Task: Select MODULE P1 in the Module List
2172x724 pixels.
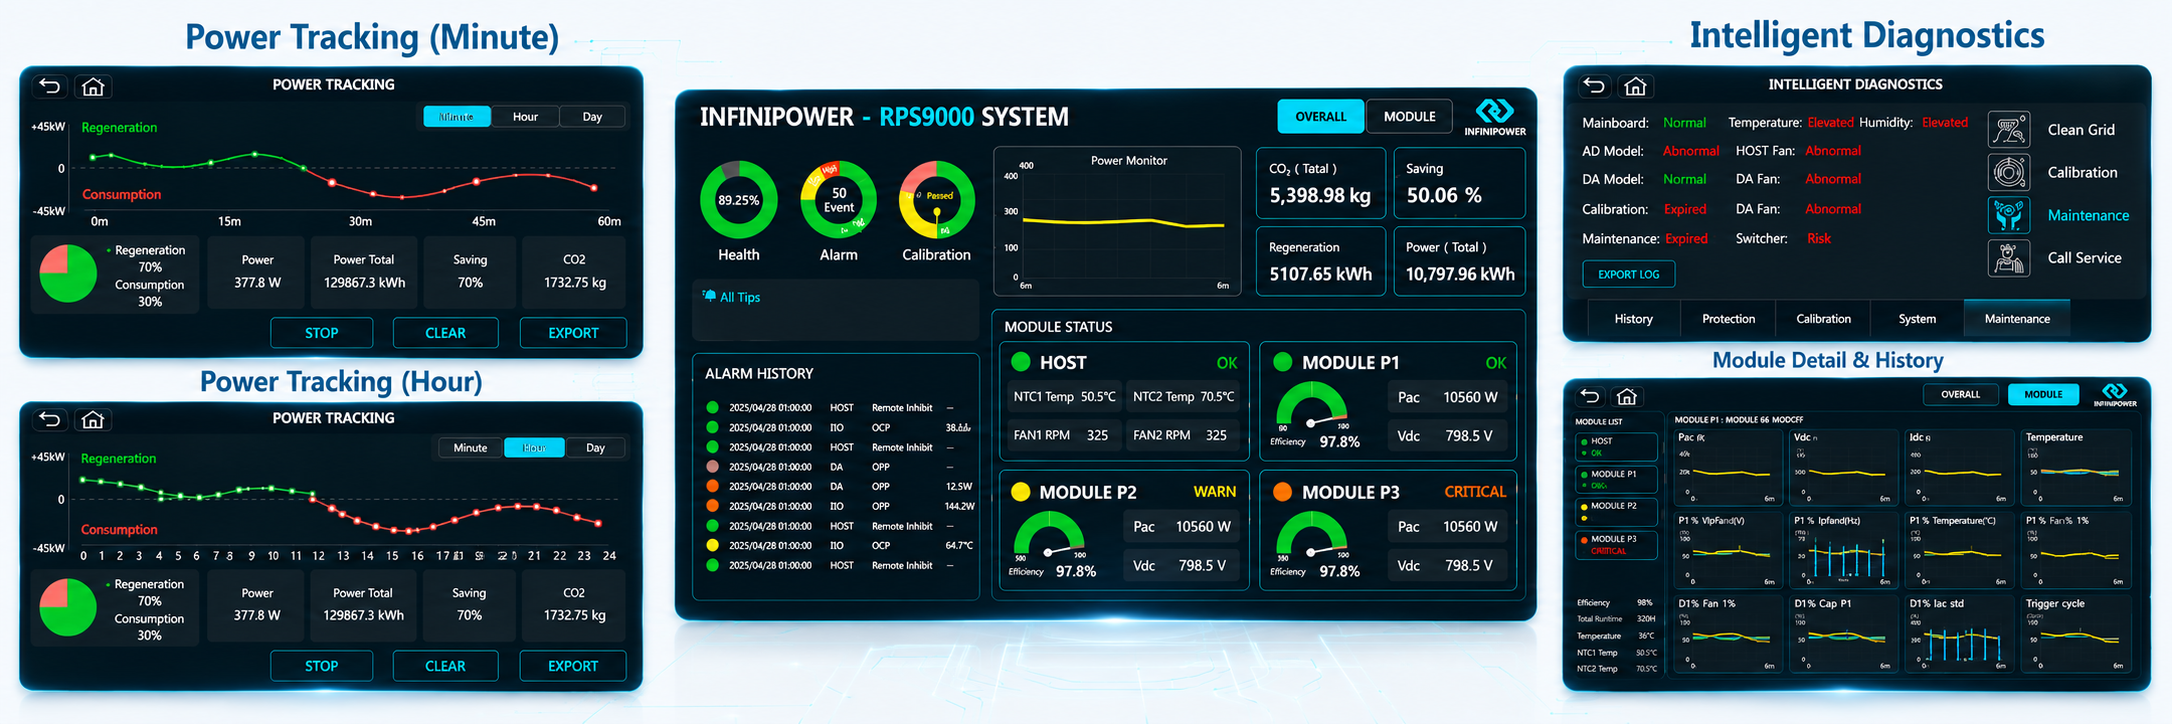Action: coord(1615,479)
